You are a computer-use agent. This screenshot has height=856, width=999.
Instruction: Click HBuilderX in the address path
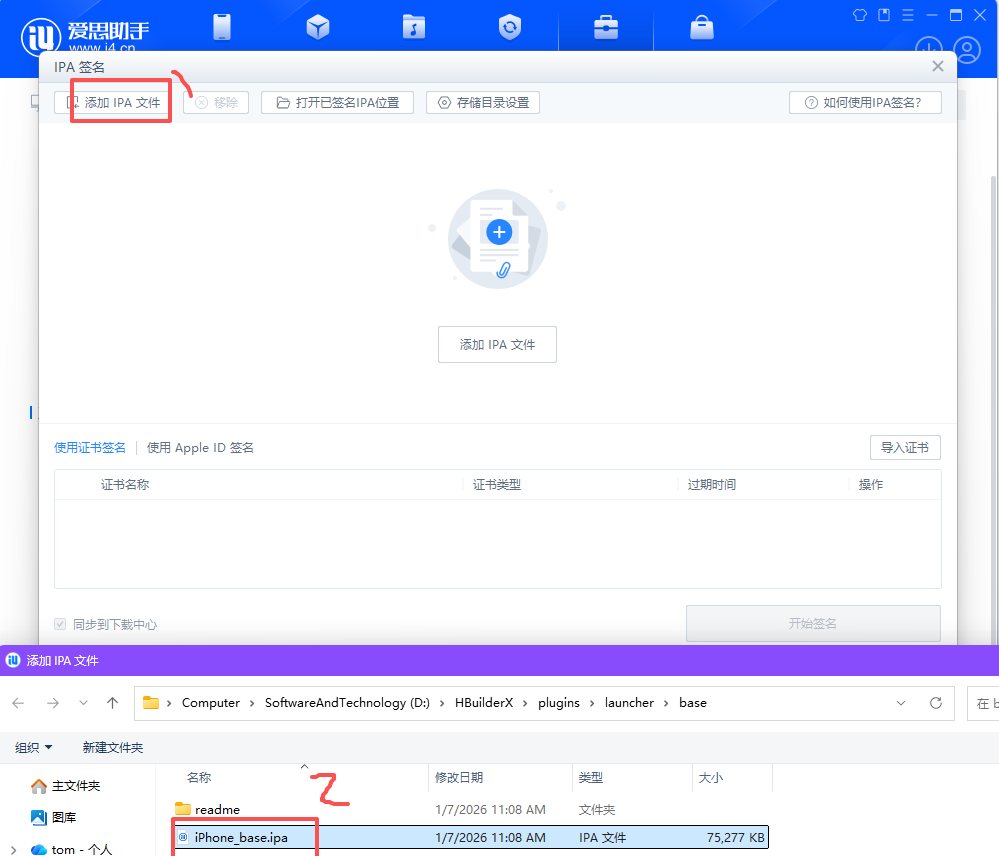point(484,703)
